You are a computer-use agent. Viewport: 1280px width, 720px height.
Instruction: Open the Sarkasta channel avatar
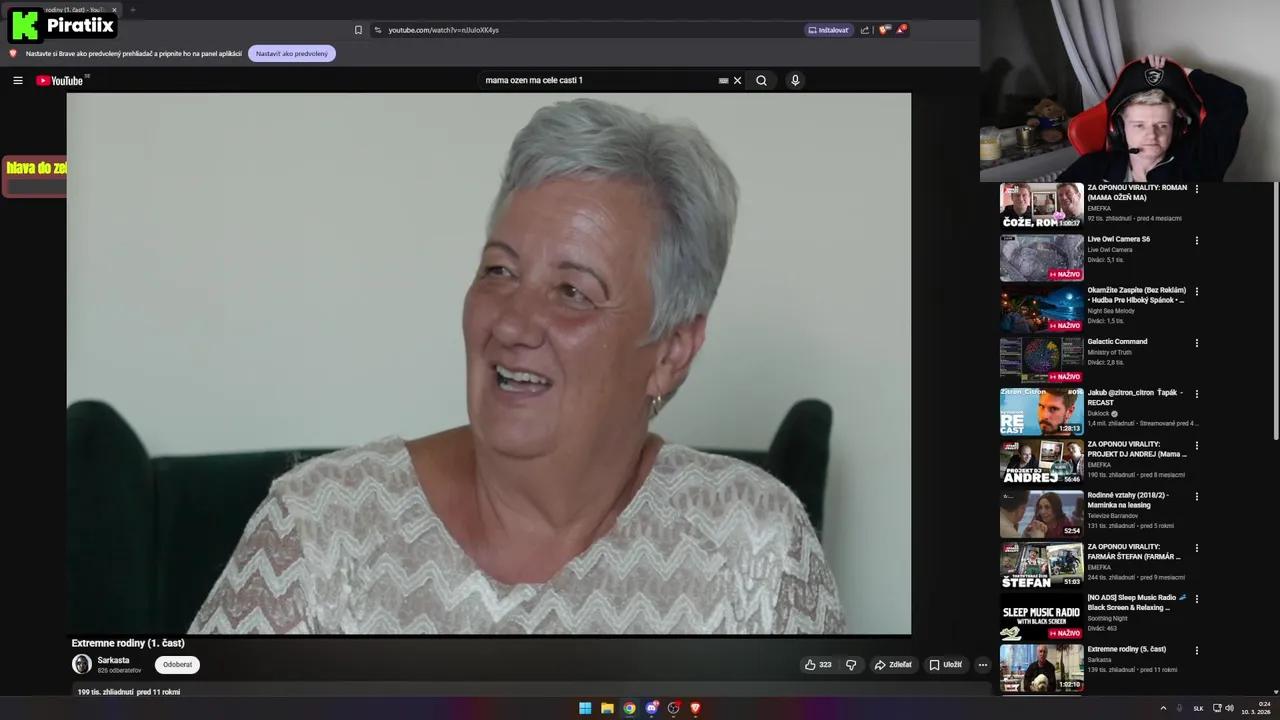[82, 664]
